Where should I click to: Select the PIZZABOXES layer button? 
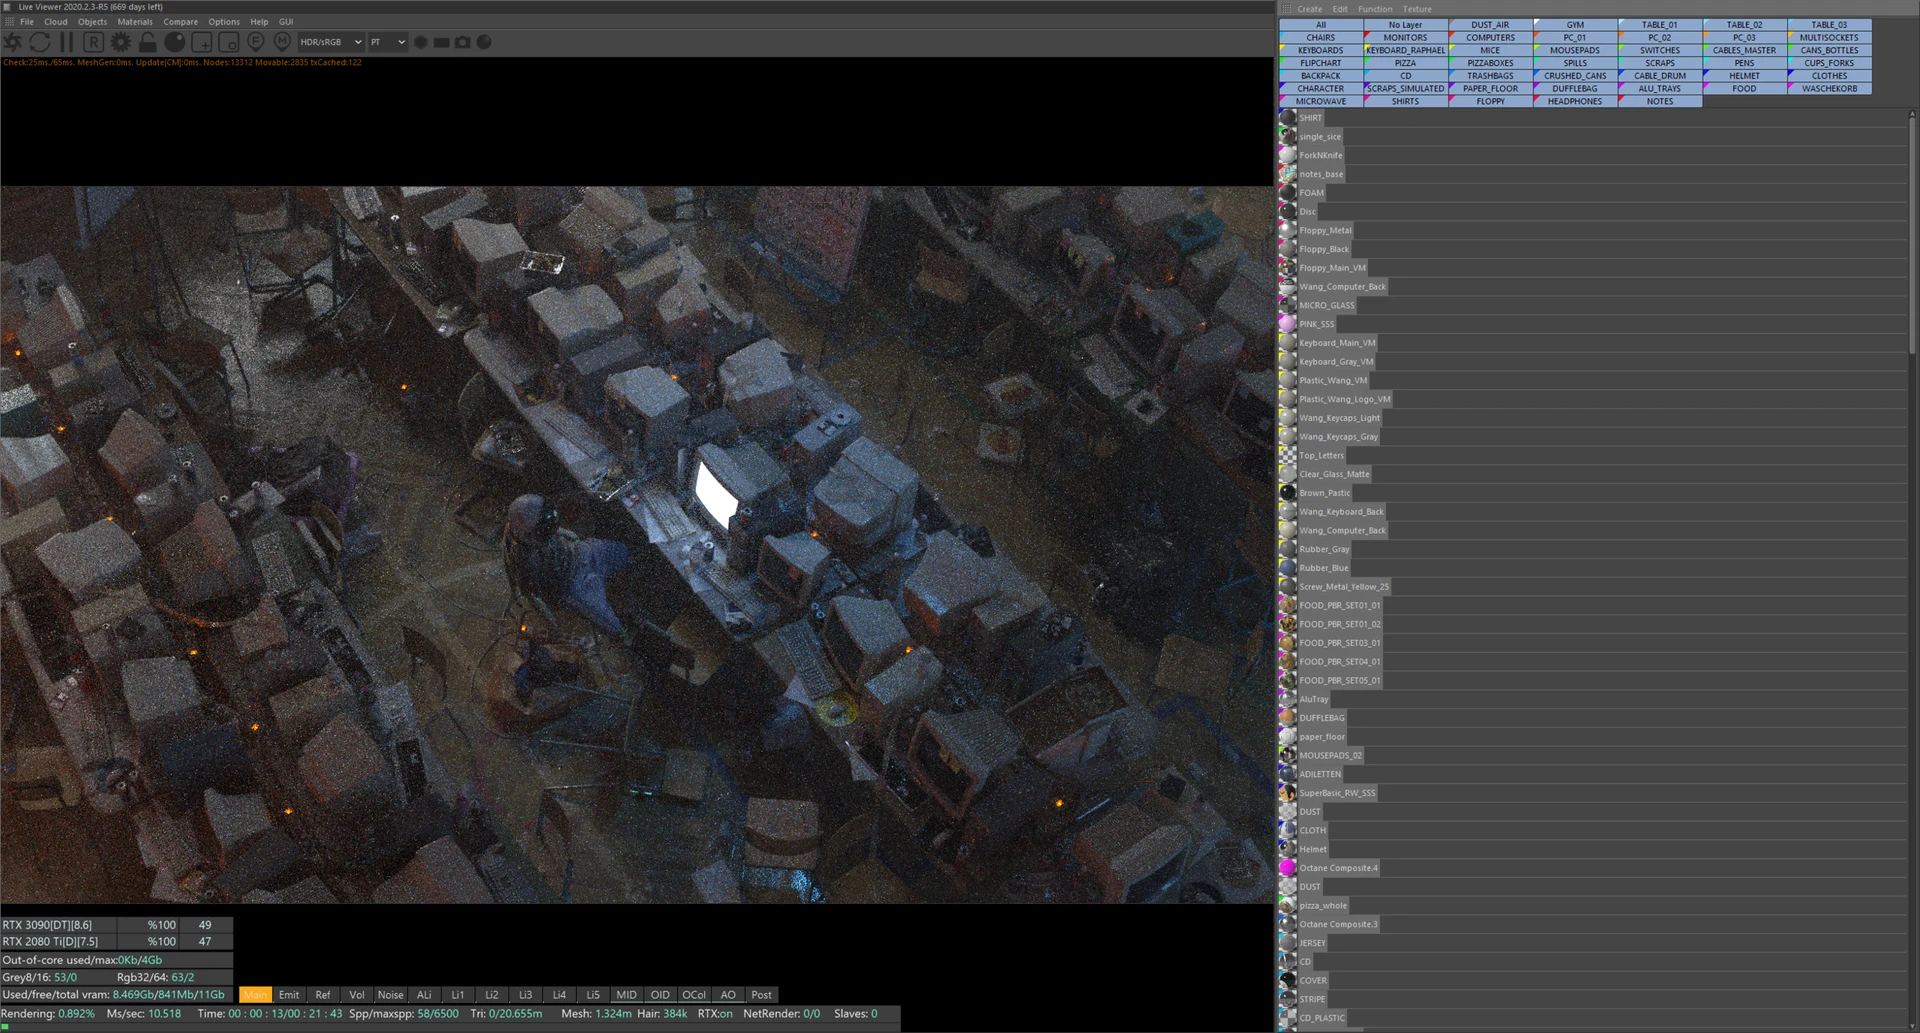[x=1490, y=63]
